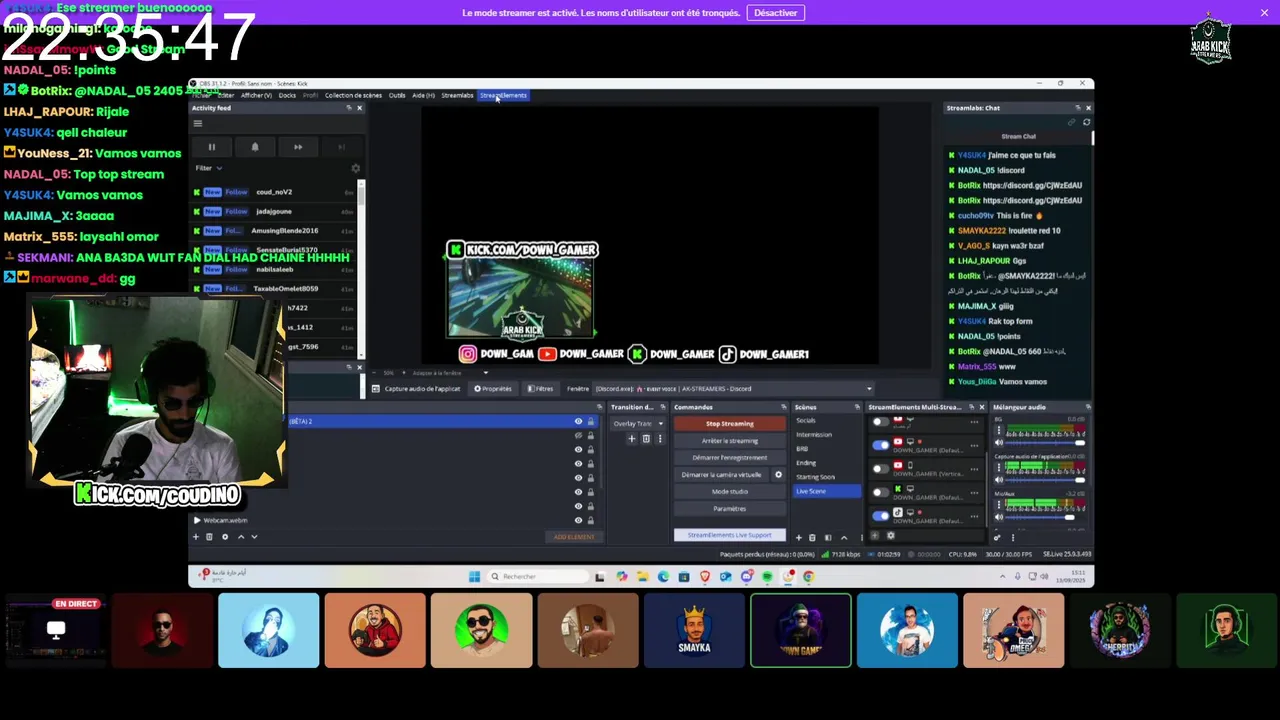Click the Windows taskbar search box Rechercher
1280x720 pixels.
tap(540, 576)
